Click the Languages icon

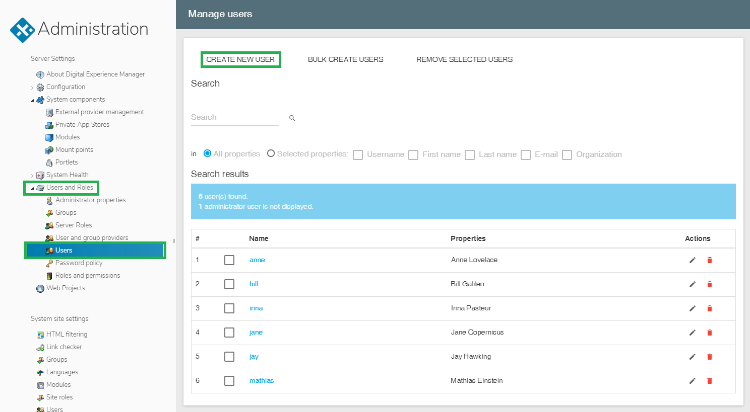click(40, 372)
